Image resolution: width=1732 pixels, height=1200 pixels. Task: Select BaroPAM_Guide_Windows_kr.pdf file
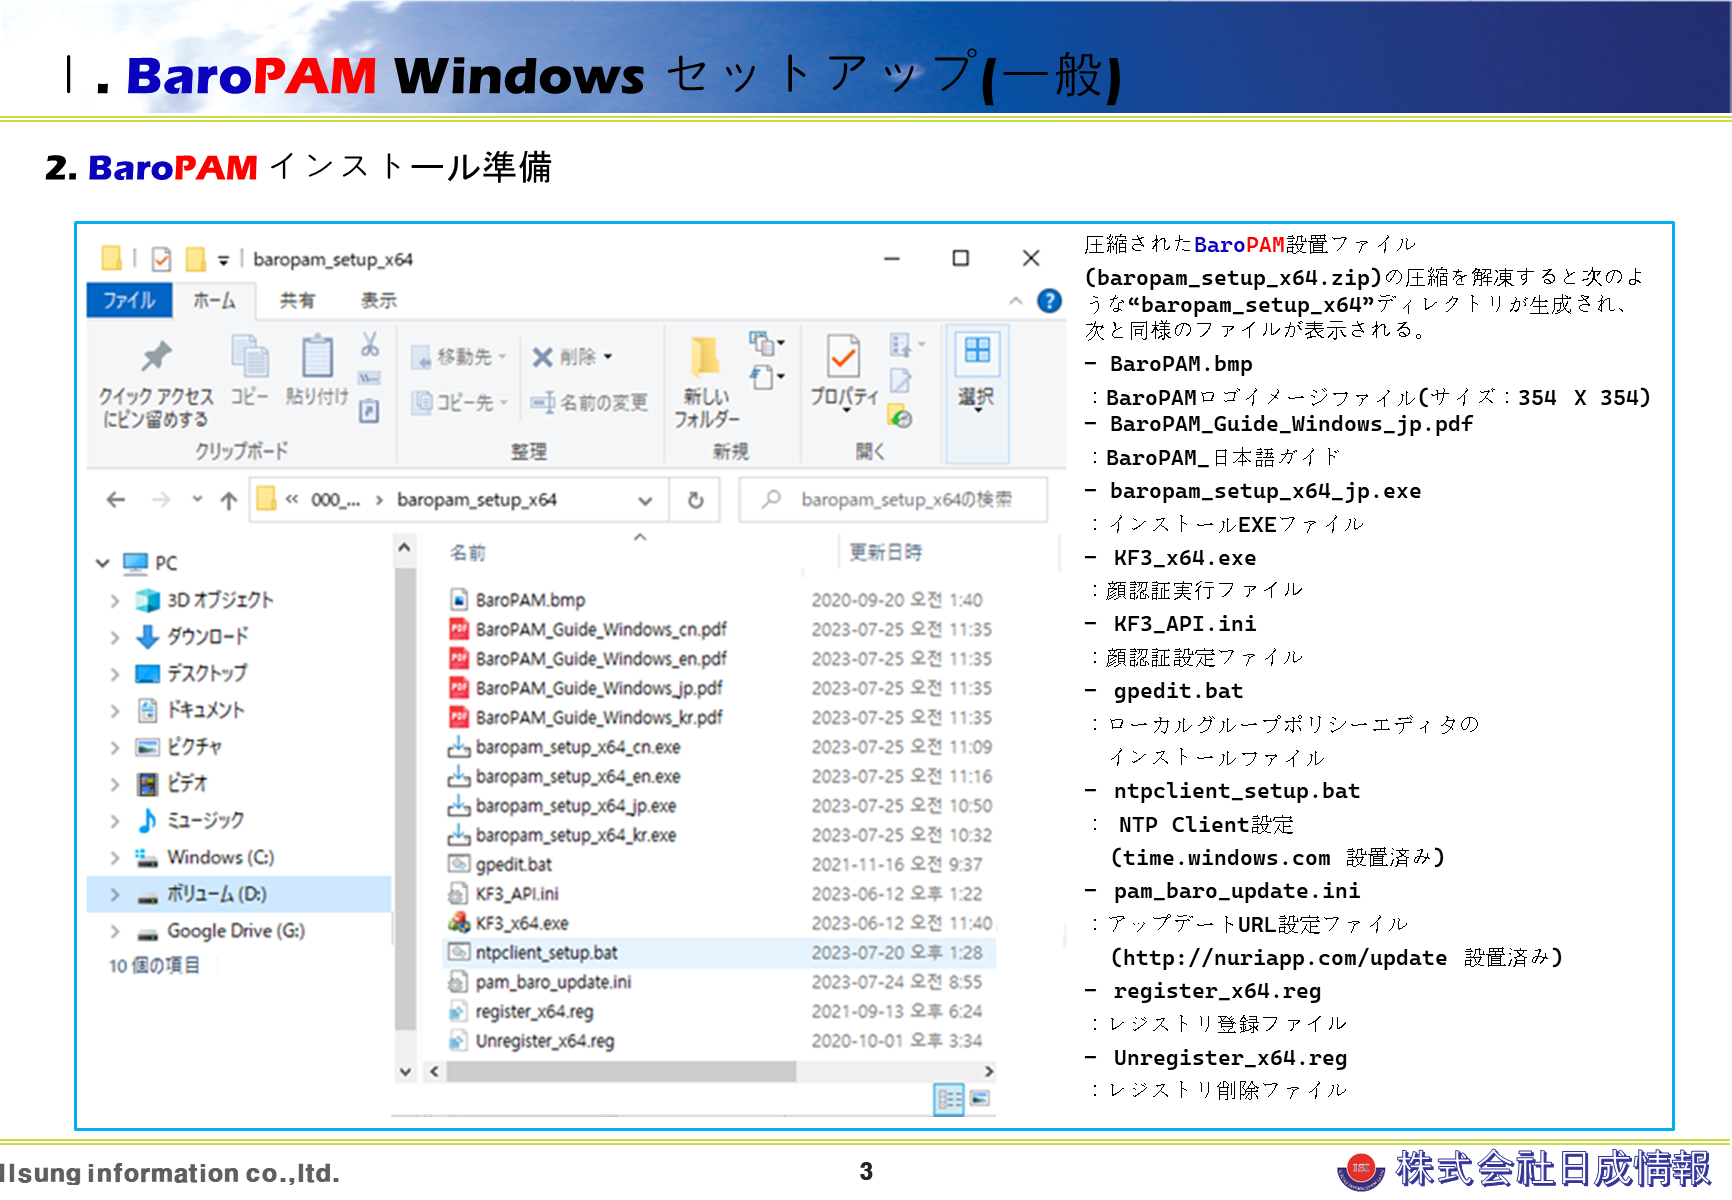point(599,718)
